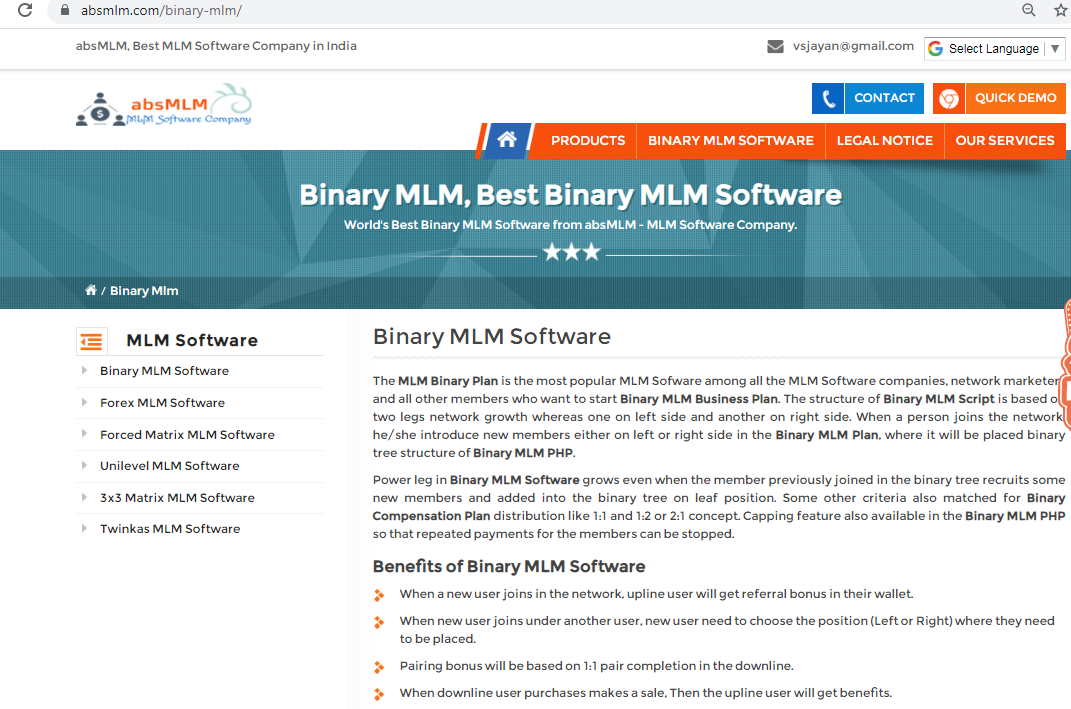Click the home icon in navigation bar
Viewport: 1071px width, 709px height.
[x=507, y=140]
